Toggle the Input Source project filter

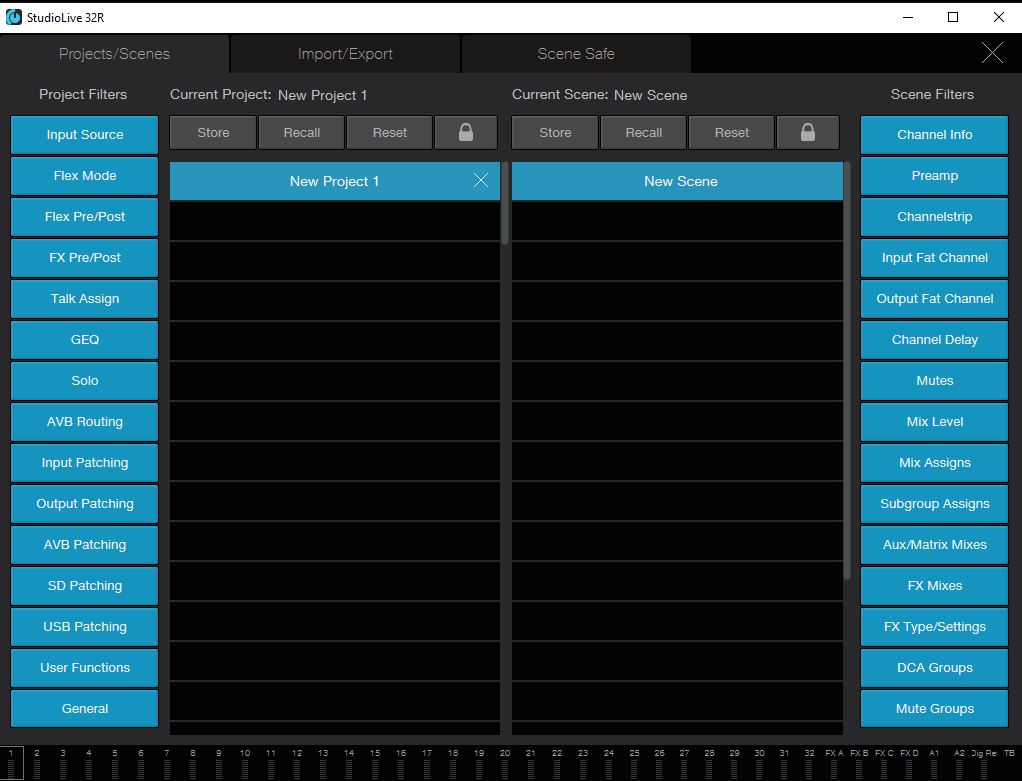tap(85, 135)
